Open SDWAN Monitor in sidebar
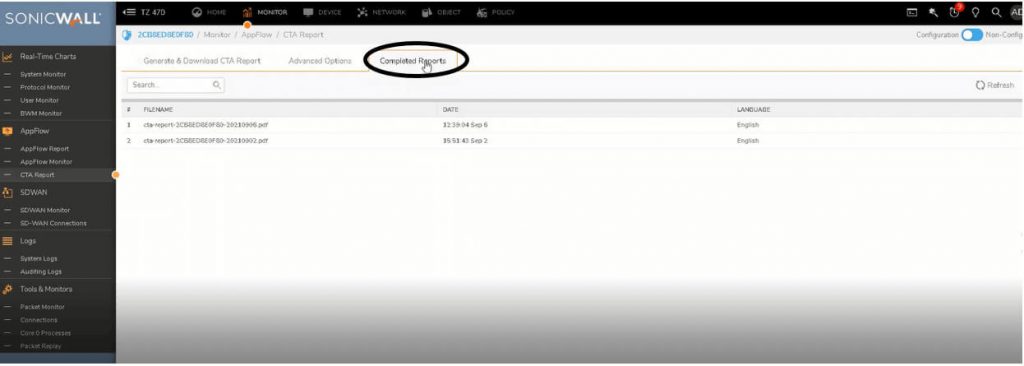This screenshot has width=1024, height=366. point(44,210)
